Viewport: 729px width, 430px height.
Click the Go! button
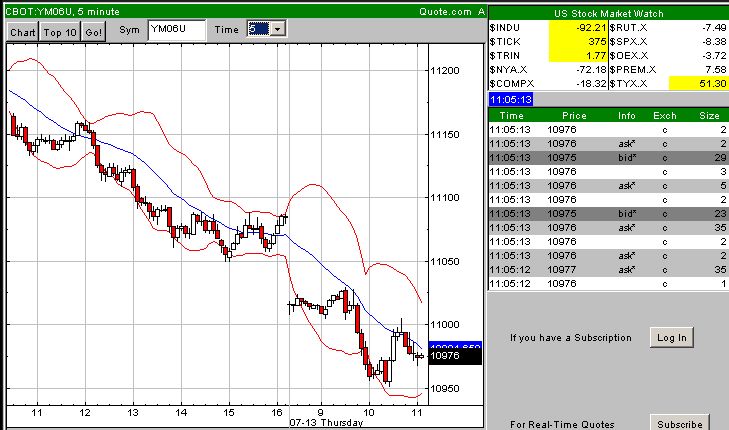point(93,32)
